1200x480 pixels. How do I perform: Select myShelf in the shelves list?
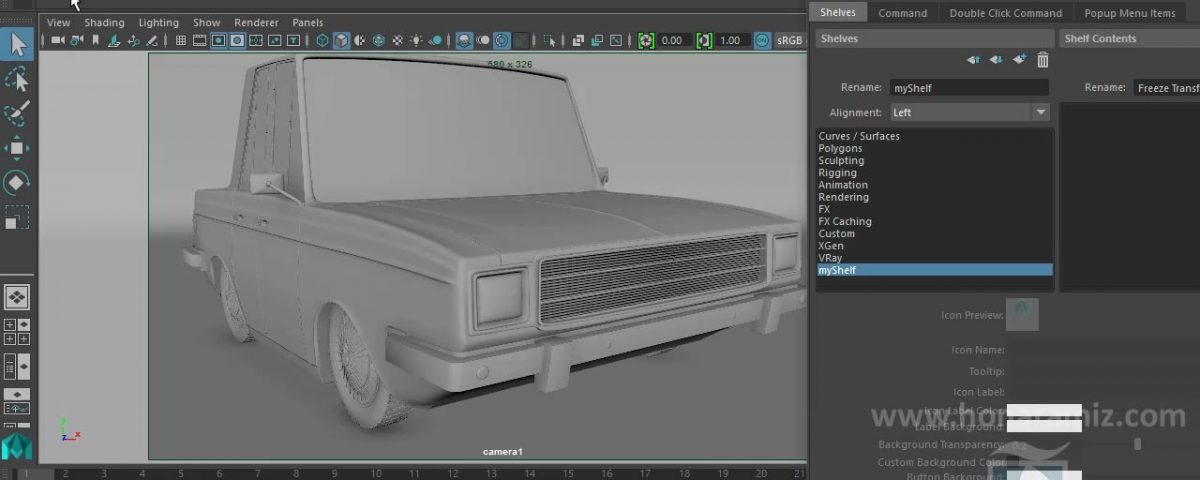935,270
